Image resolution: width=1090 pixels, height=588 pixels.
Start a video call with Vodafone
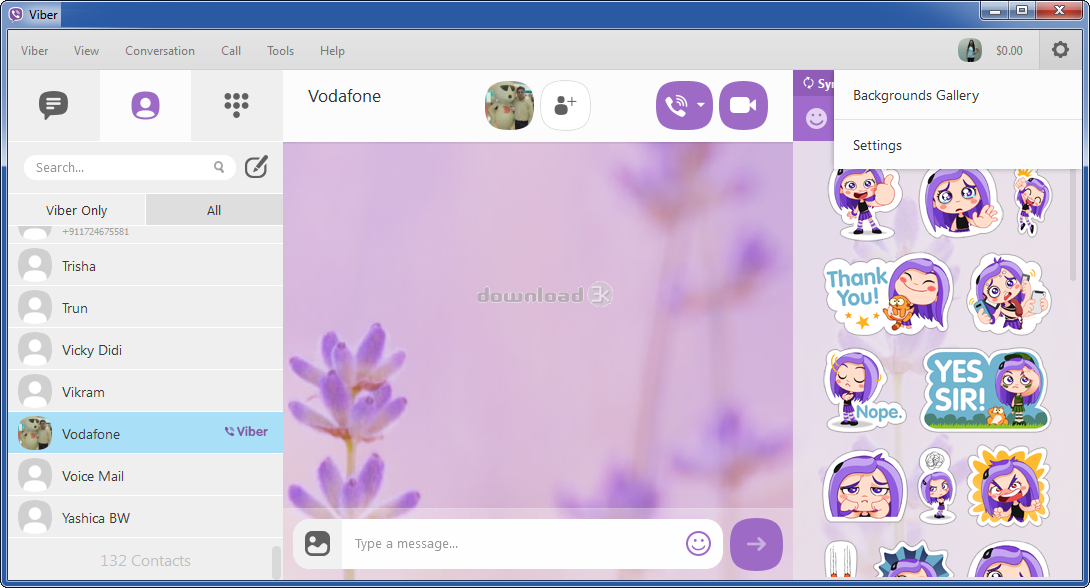pyautogui.click(x=743, y=106)
